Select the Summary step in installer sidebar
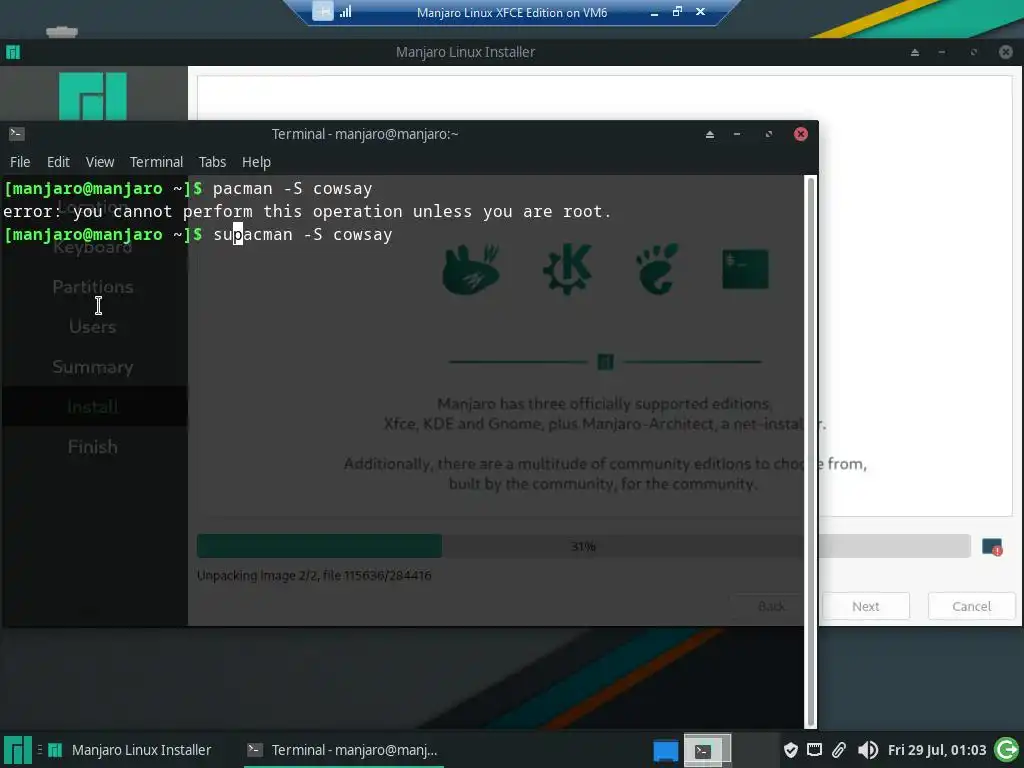Screen dimensions: 1024x768 pos(93,367)
